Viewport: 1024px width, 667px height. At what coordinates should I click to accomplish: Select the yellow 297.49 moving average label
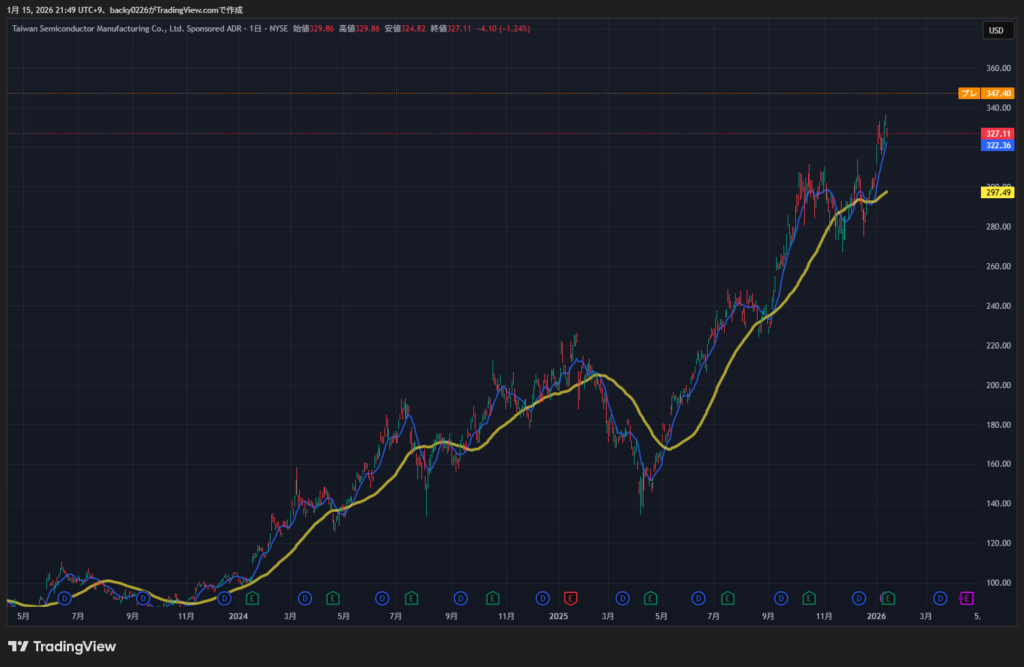pos(998,193)
